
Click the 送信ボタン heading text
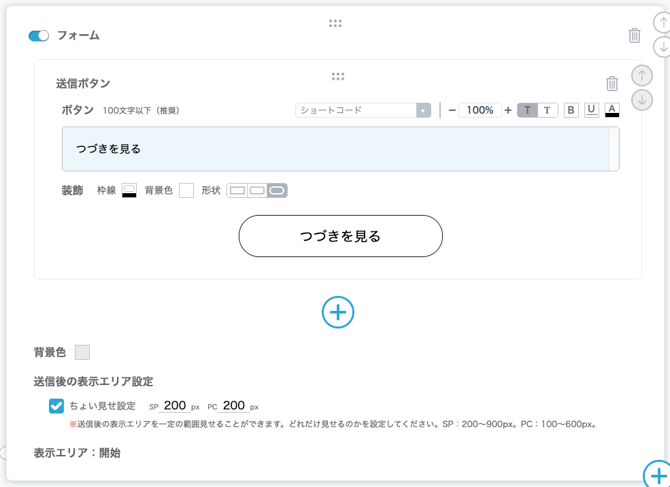[x=83, y=83]
